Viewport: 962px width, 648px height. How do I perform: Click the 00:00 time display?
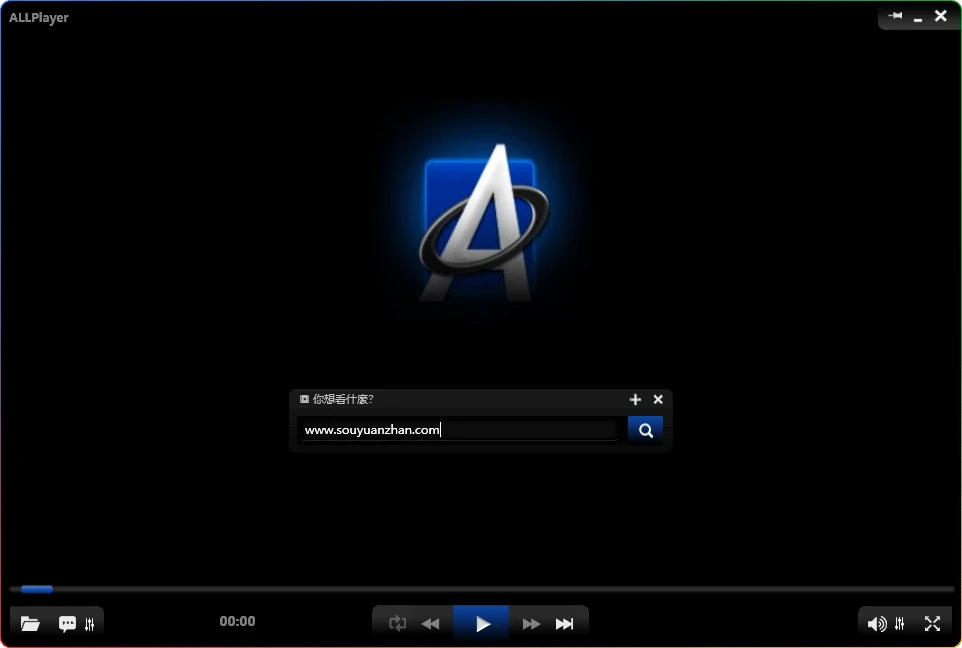click(237, 621)
